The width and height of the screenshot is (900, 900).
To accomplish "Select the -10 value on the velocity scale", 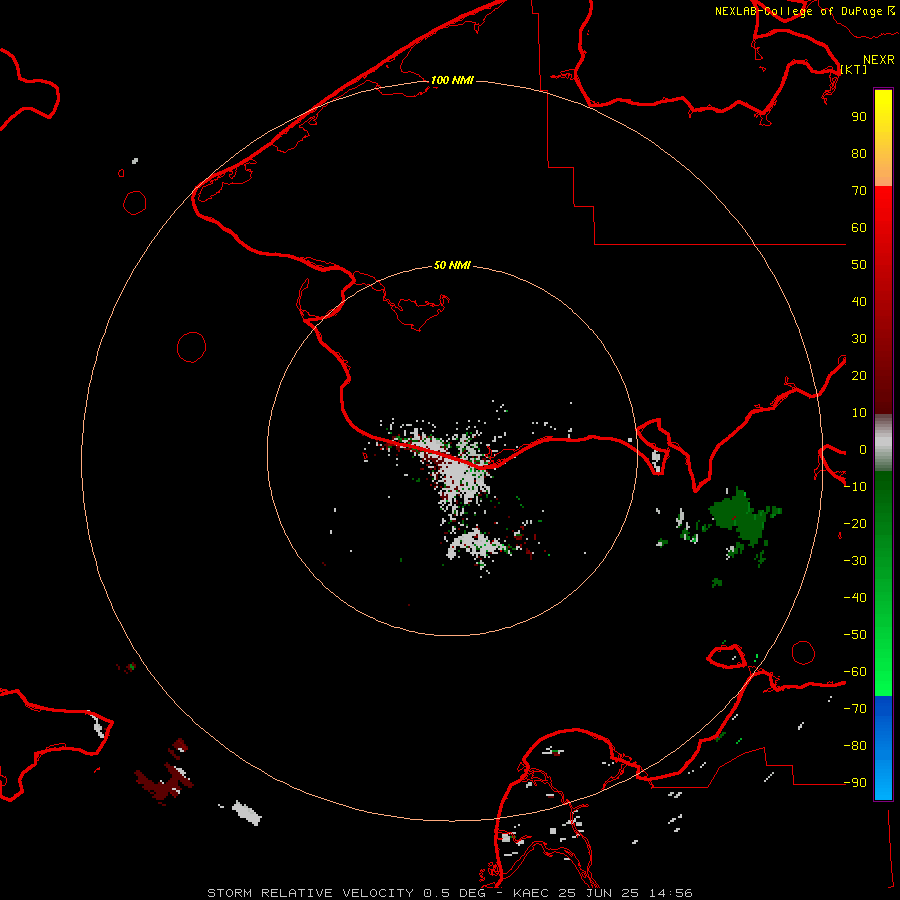I will (x=855, y=487).
